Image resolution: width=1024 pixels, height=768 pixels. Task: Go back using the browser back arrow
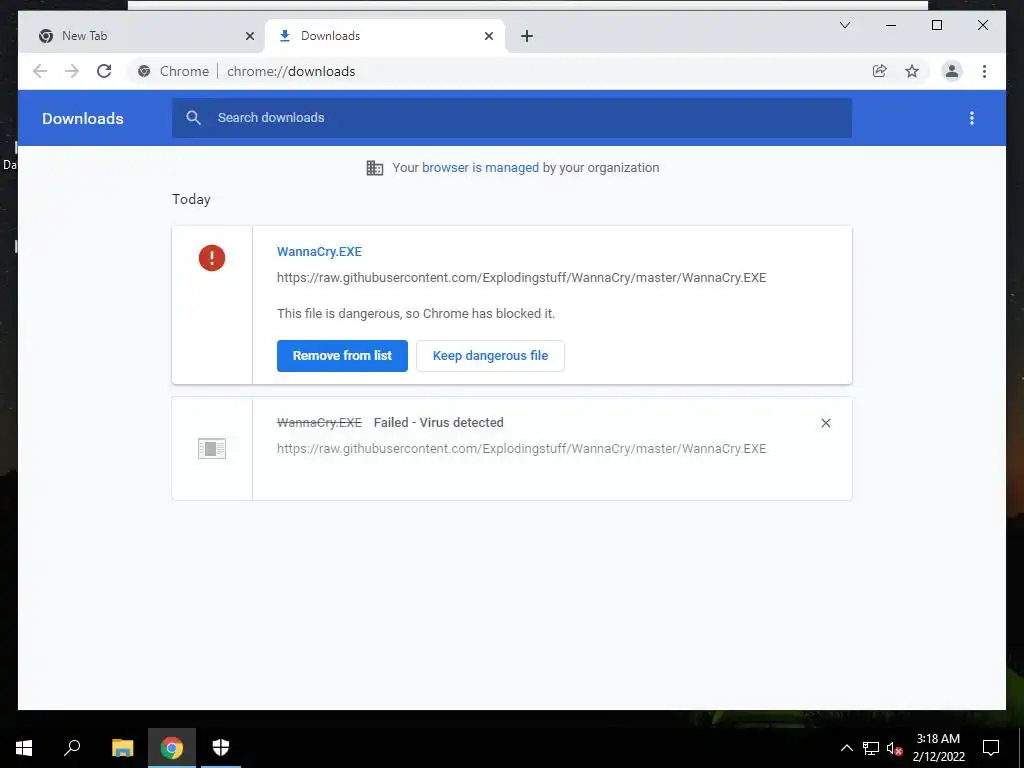(40, 71)
